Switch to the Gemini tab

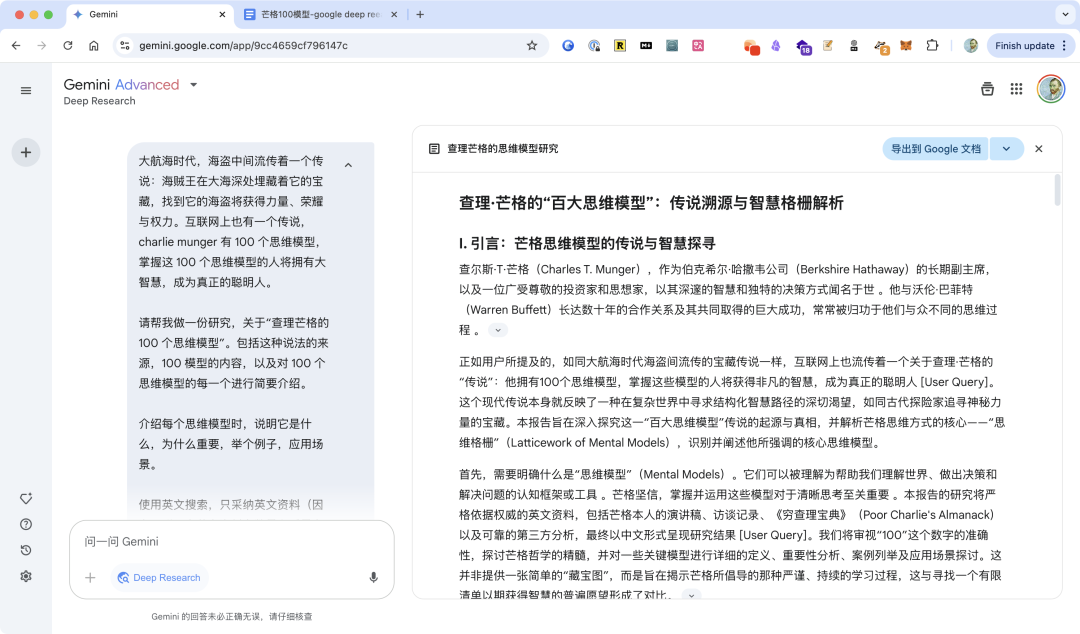(x=149, y=14)
